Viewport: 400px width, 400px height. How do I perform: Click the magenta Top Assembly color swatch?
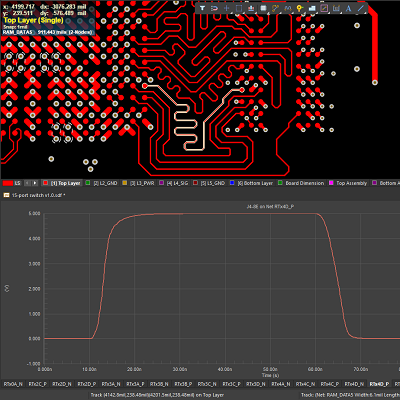pos(331,183)
